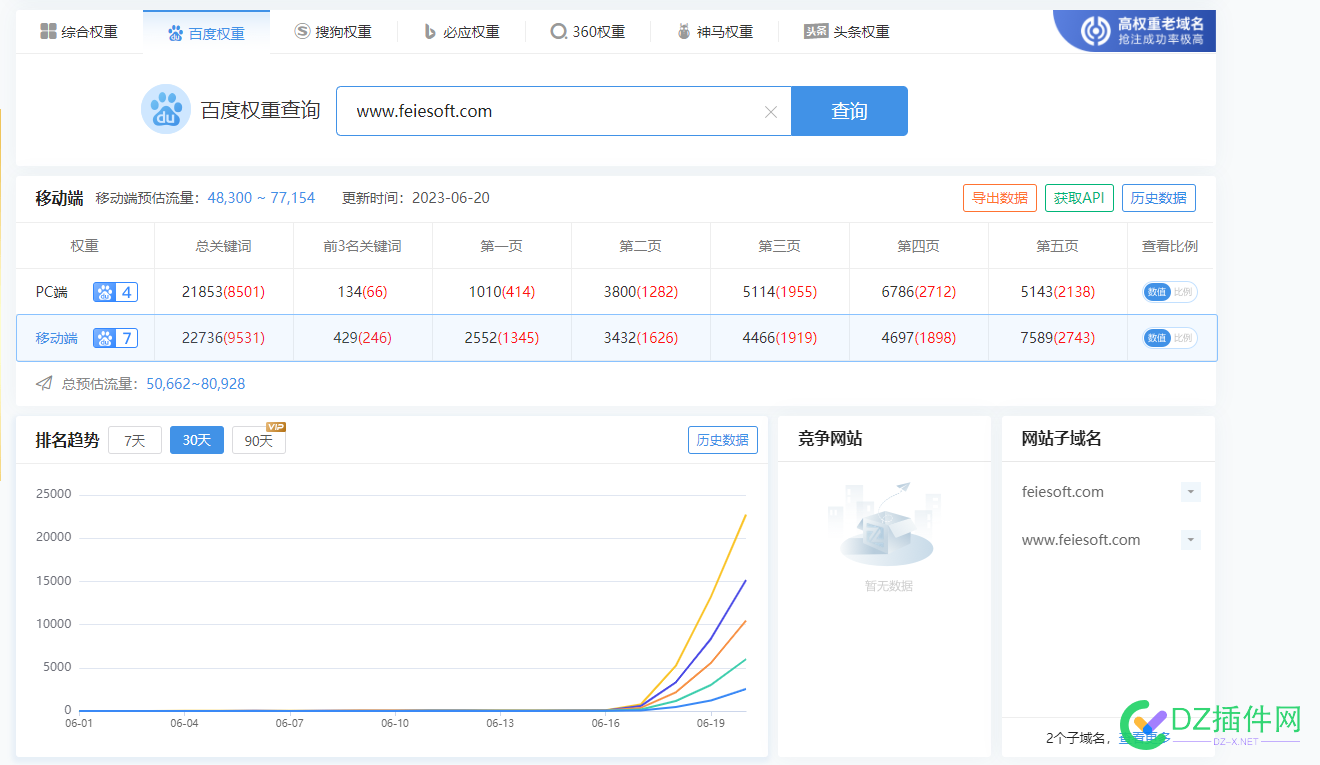The height and width of the screenshot is (765, 1320).
Task: Clear the domain input with X icon
Action: 771,112
